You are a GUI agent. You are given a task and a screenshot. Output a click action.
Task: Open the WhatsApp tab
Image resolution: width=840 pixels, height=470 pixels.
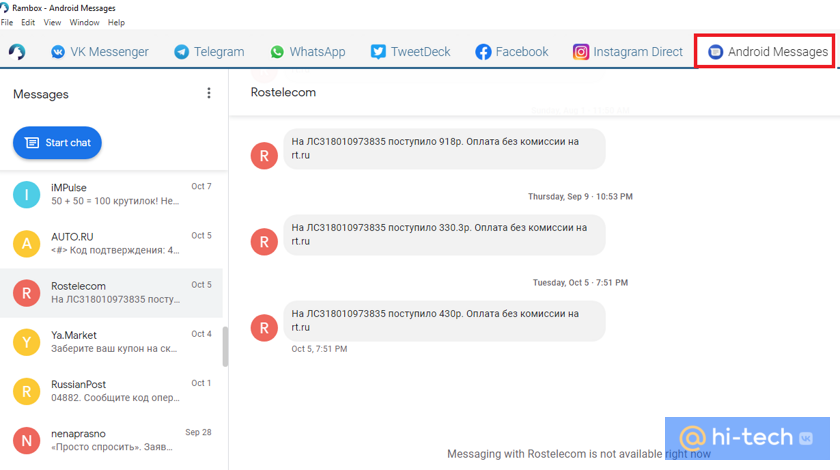[308, 51]
